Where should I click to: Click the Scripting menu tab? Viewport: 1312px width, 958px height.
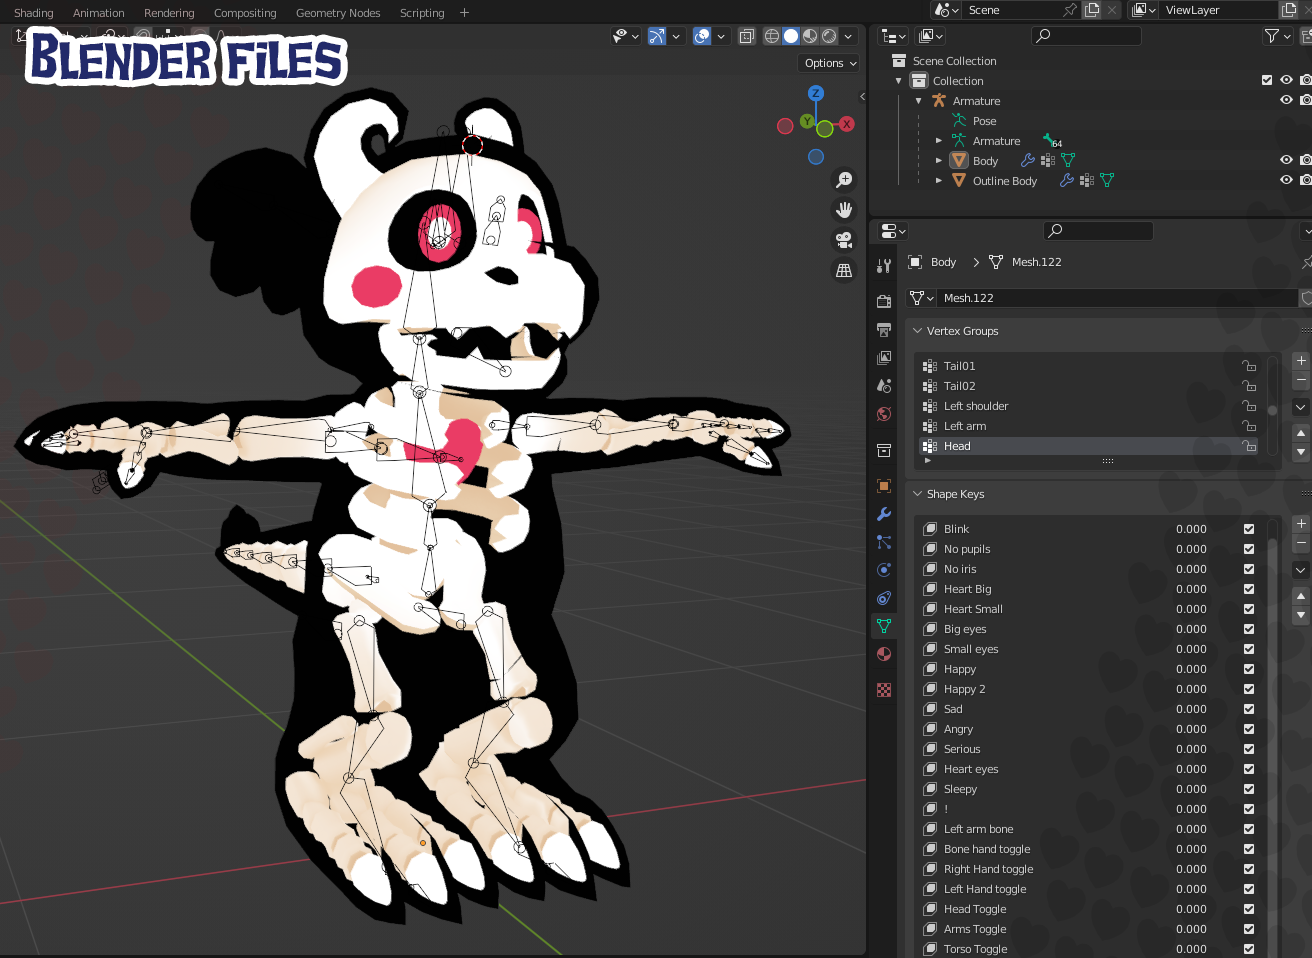coord(421,12)
